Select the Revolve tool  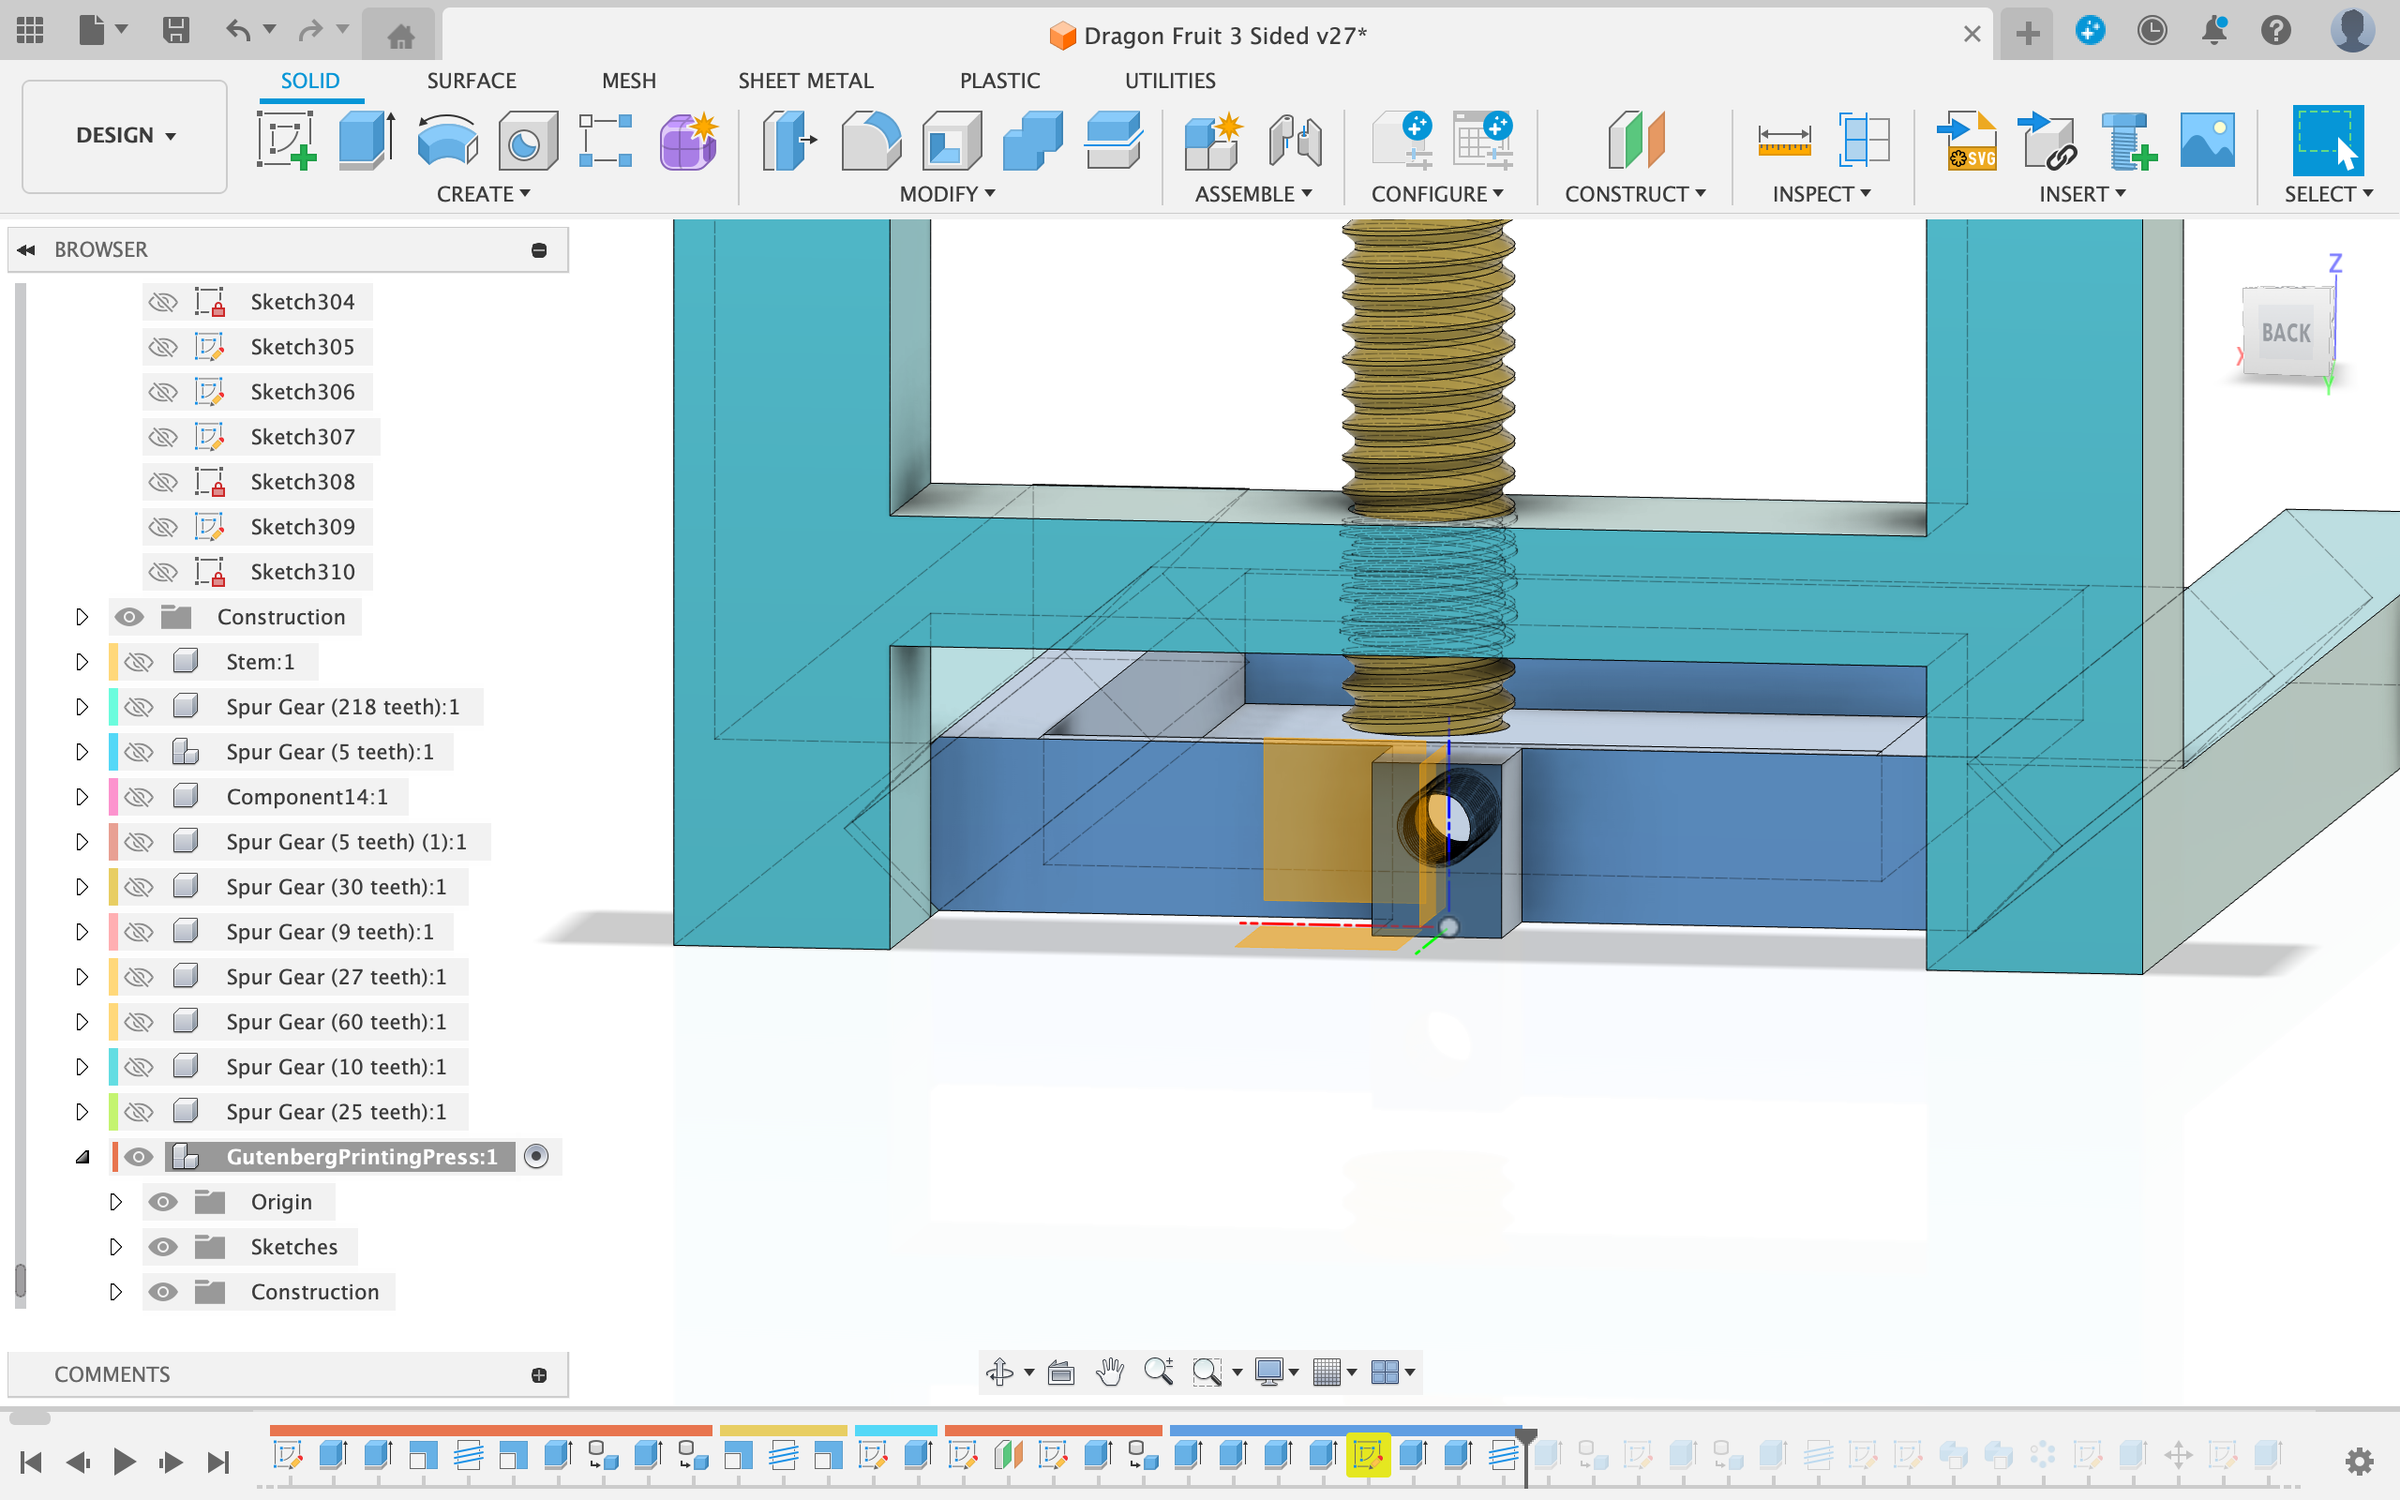[447, 140]
